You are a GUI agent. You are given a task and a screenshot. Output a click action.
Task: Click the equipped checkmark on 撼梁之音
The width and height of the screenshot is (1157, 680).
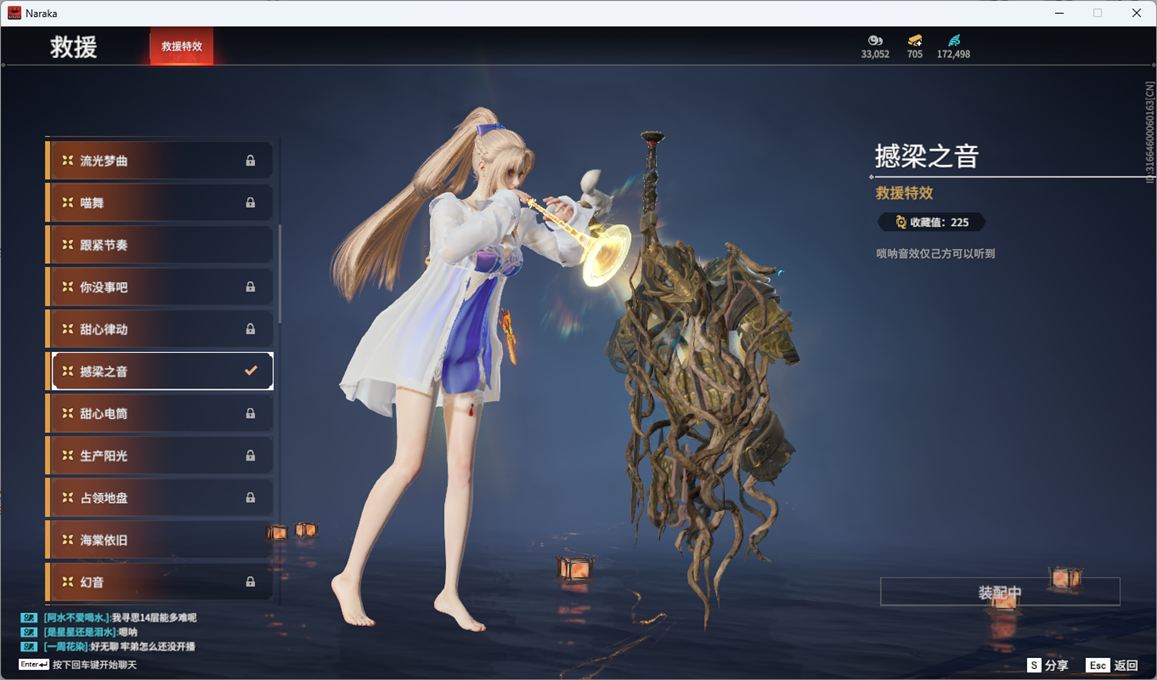click(x=251, y=370)
